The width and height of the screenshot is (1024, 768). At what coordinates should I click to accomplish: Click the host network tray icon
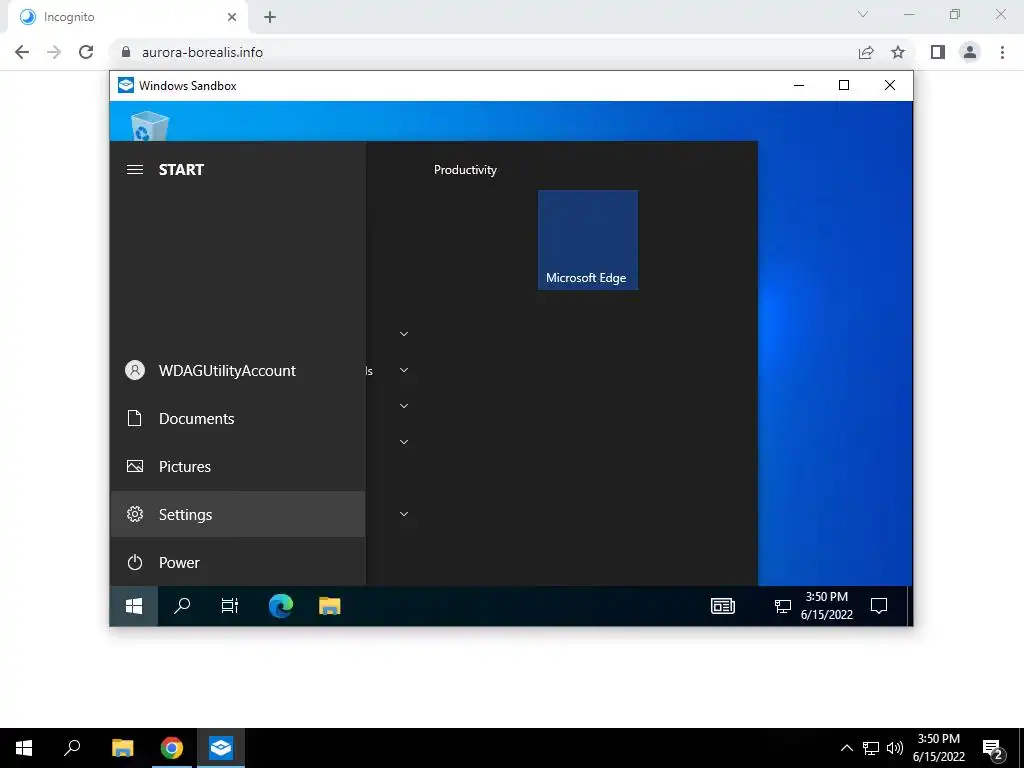871,748
